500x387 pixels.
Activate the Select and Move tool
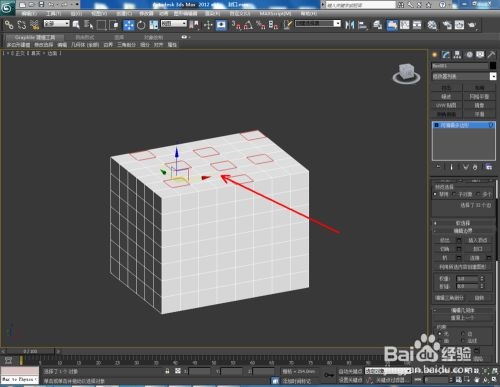coord(129,25)
